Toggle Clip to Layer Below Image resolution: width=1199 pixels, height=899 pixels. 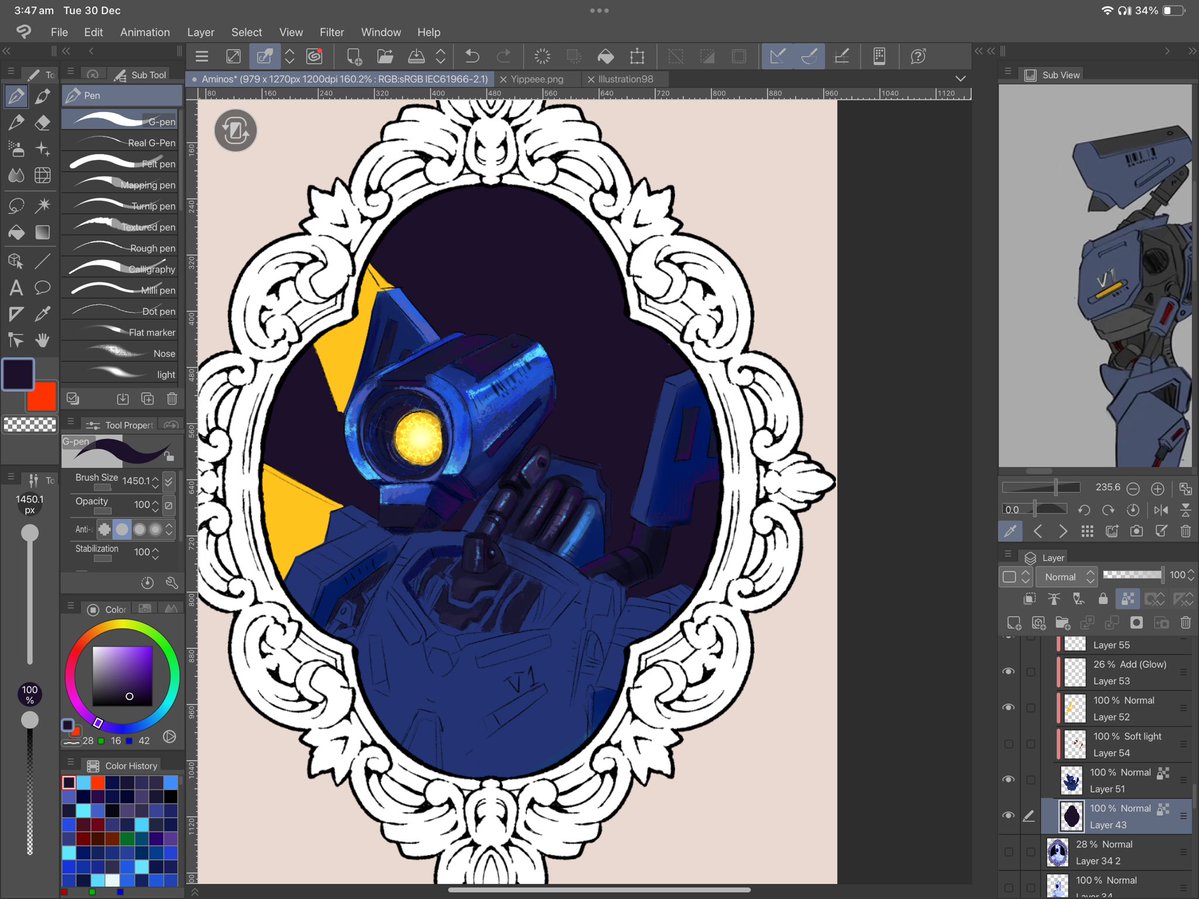point(1030,599)
